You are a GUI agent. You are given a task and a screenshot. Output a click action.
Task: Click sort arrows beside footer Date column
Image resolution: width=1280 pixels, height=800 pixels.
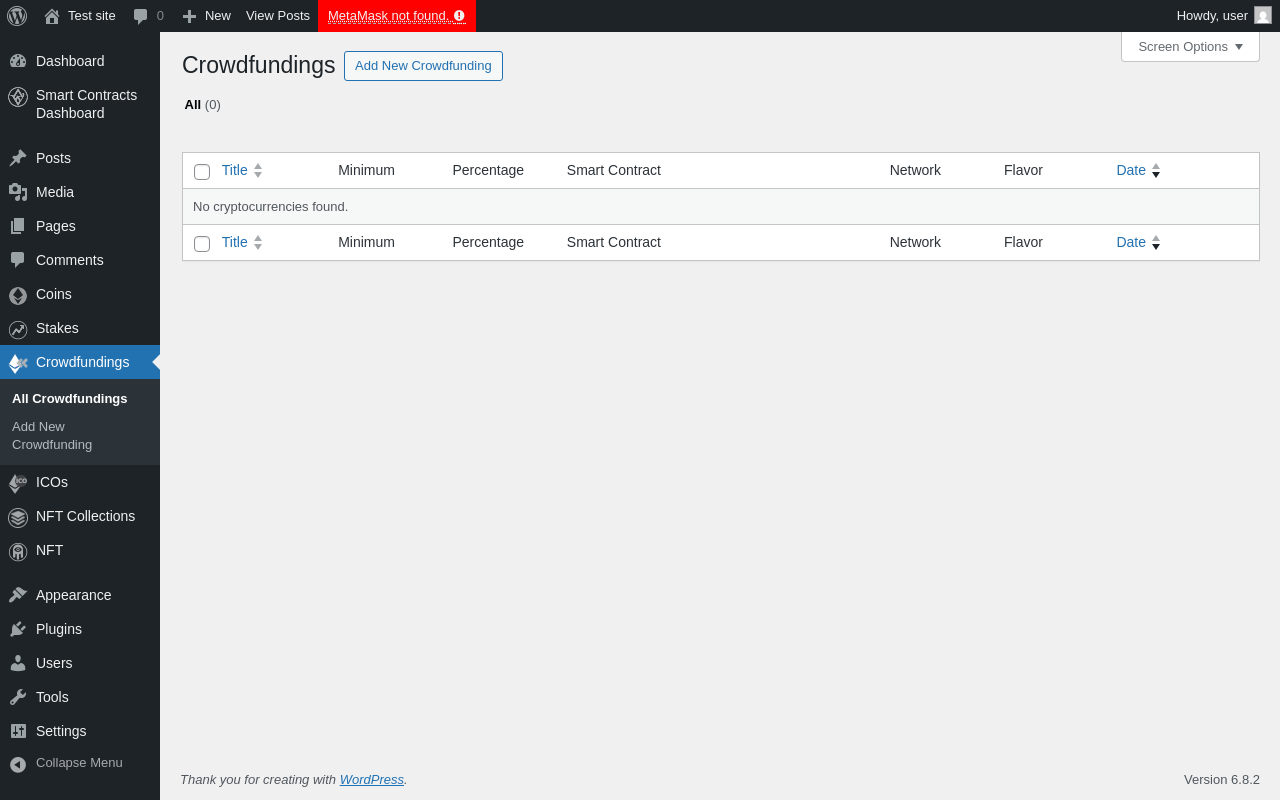pos(1156,243)
